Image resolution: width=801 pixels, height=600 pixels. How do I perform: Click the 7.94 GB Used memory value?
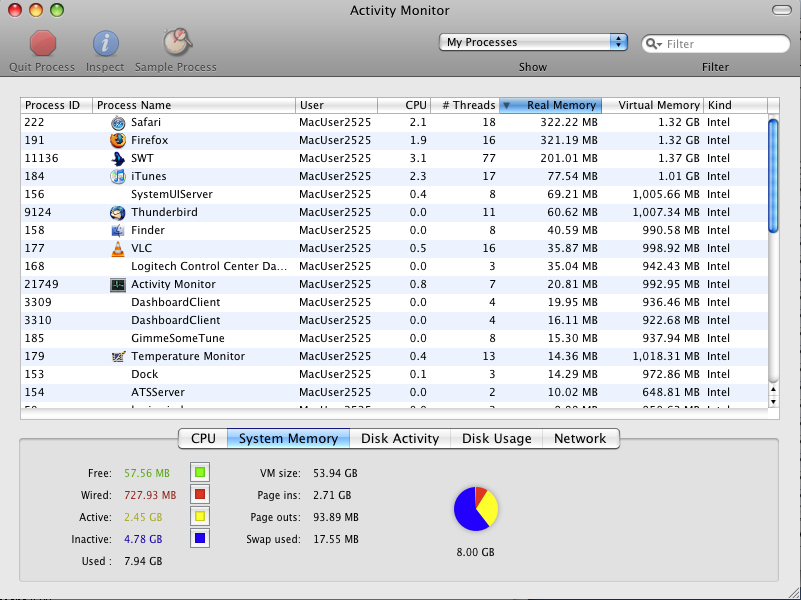pos(143,561)
